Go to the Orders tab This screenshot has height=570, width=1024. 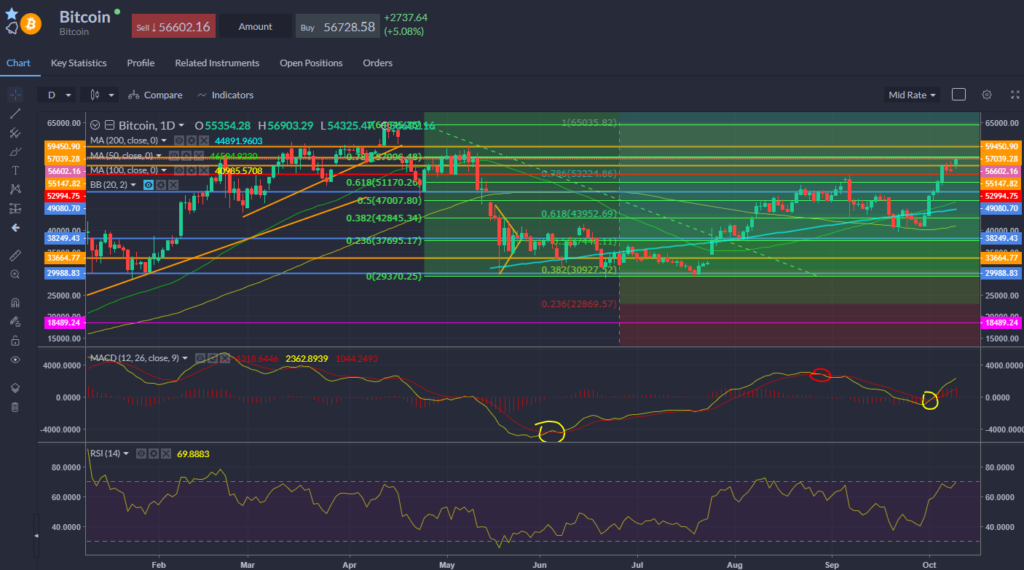pyautogui.click(x=377, y=63)
